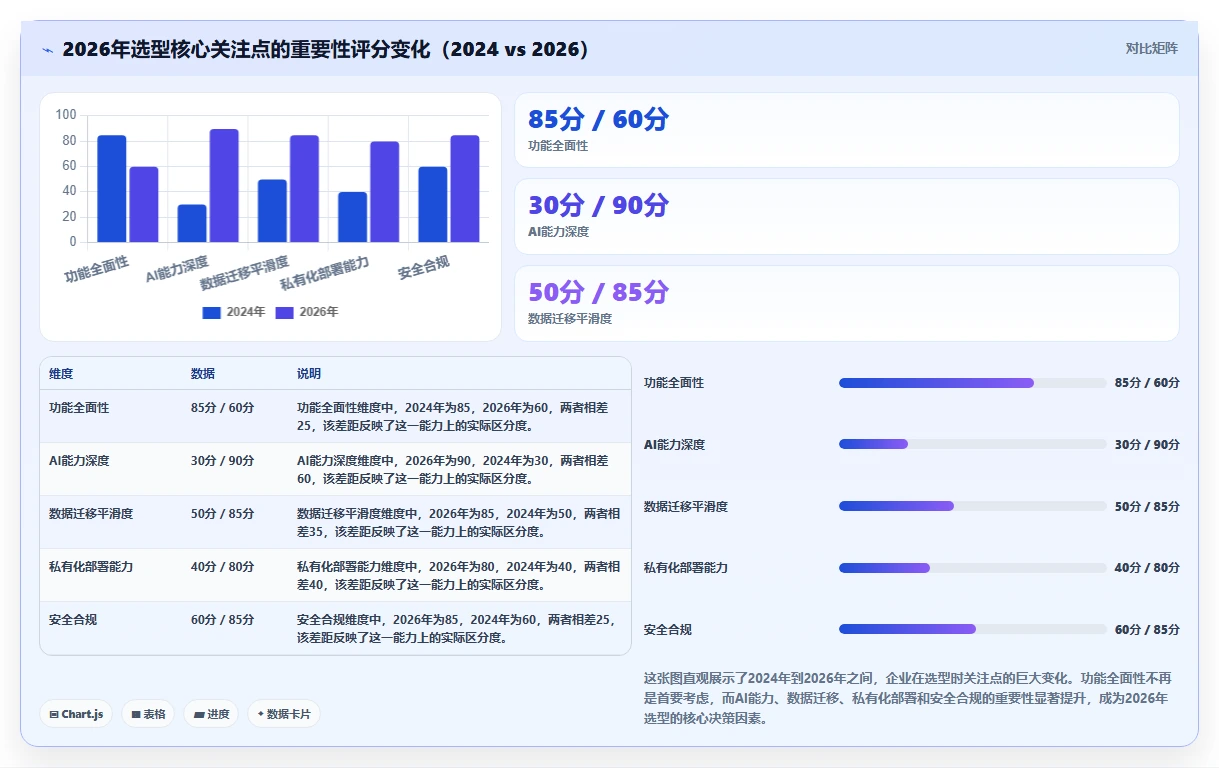Click the 维度 column header
1219x768 pixels.
pyautogui.click(x=61, y=374)
